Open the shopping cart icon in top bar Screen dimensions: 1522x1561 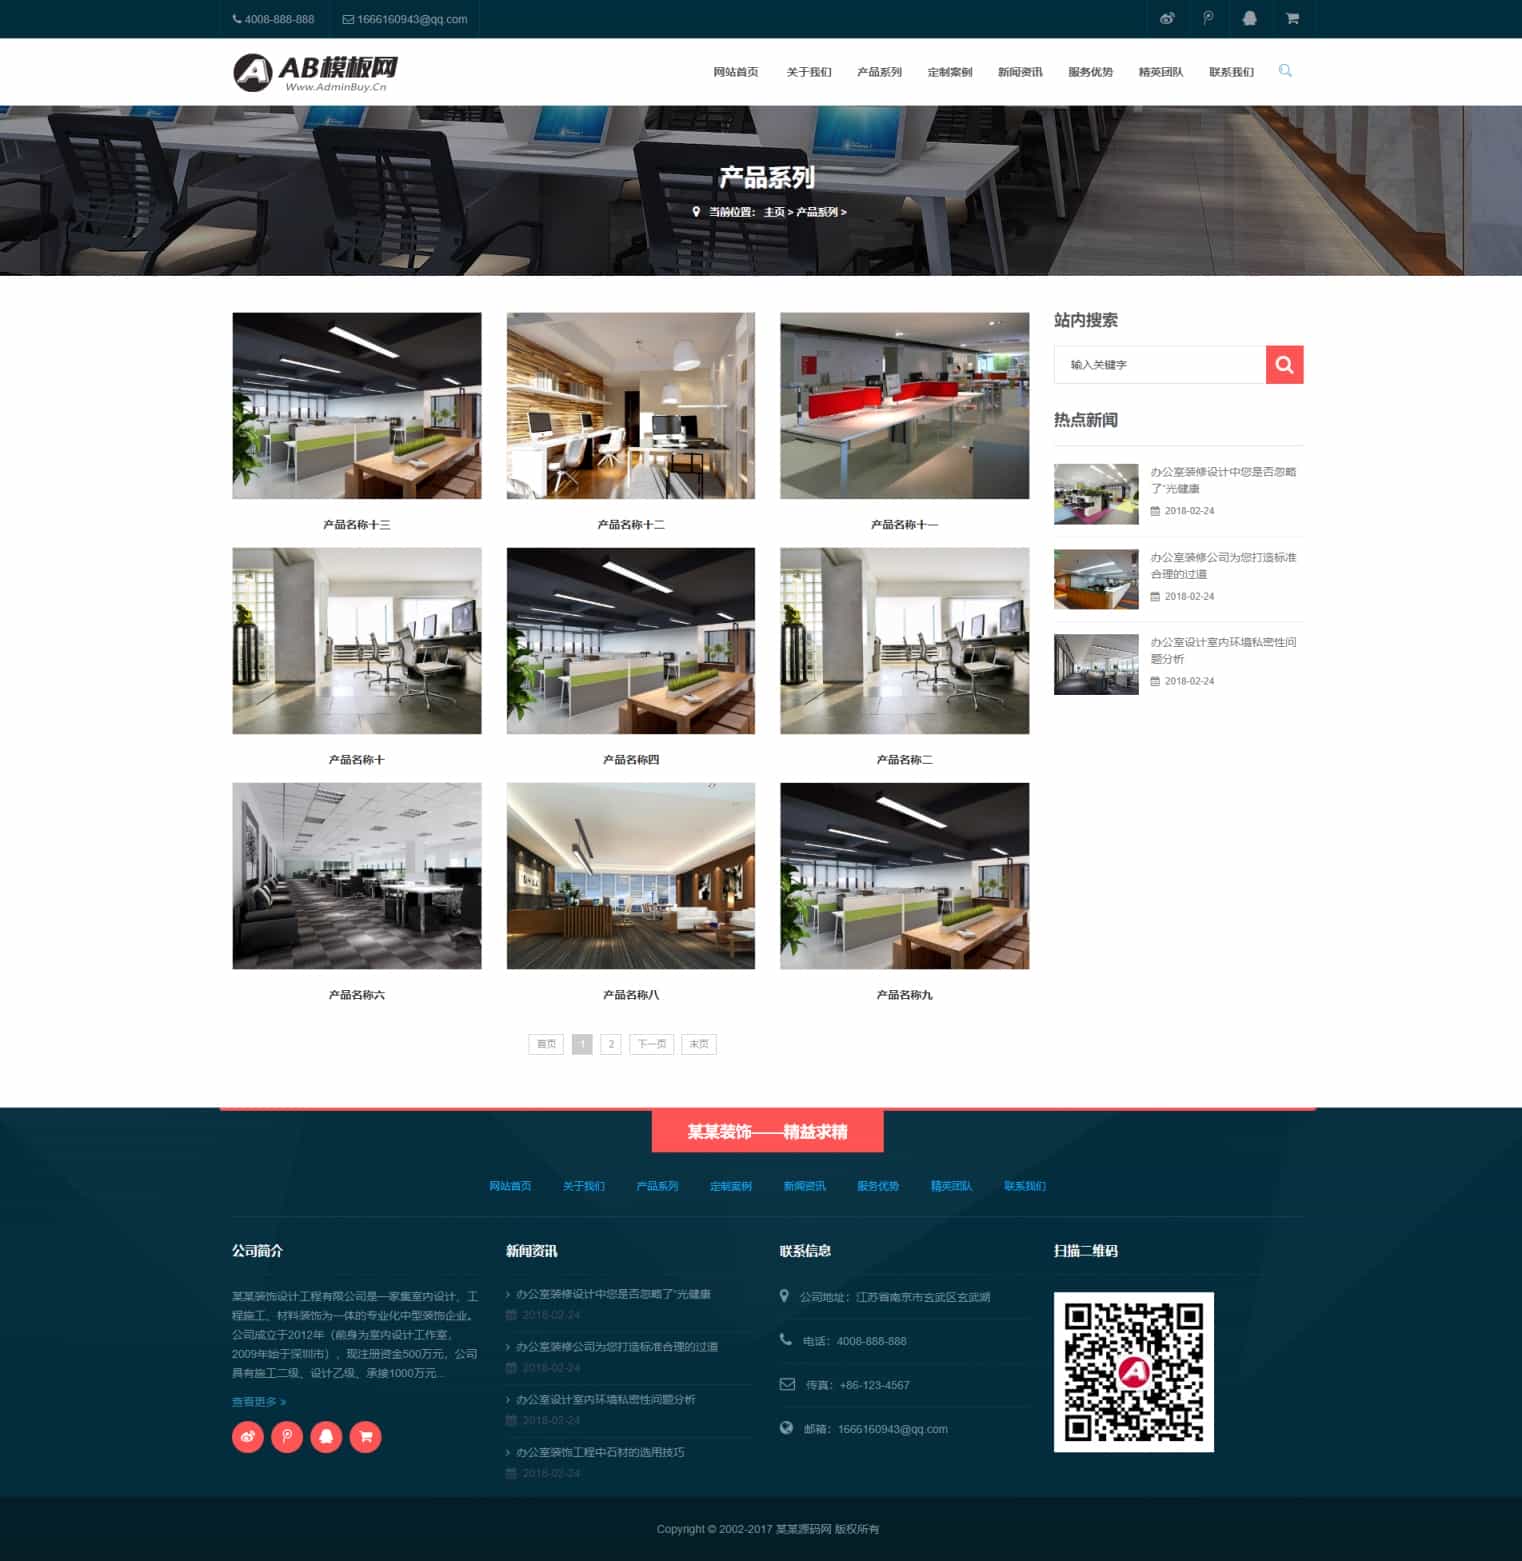coord(1292,18)
